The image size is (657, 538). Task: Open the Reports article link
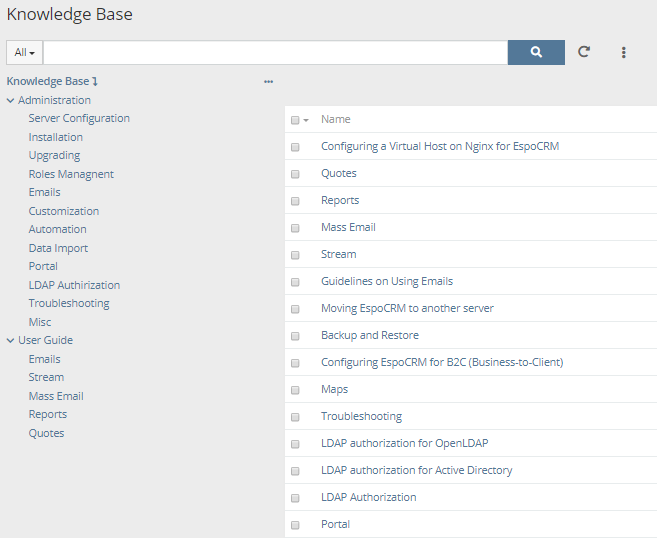(340, 201)
